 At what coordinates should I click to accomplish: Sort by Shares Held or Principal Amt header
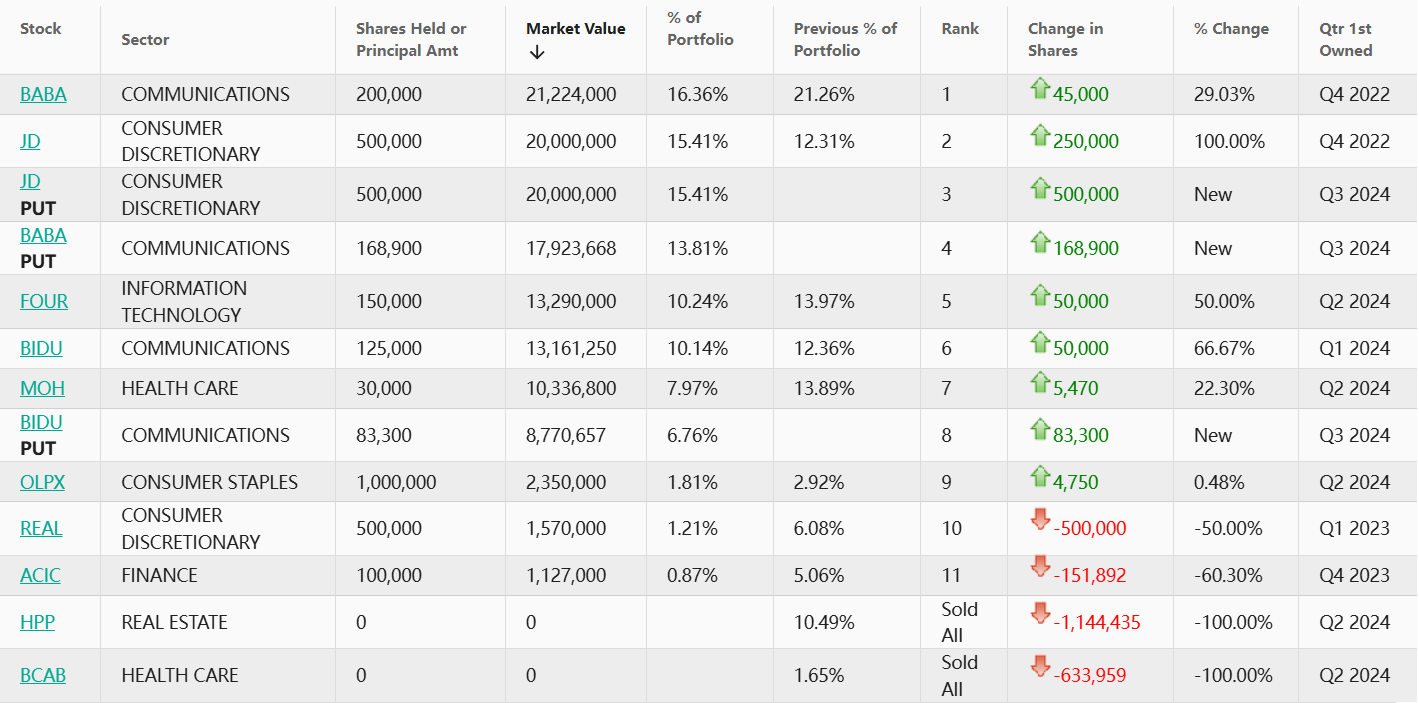pyautogui.click(x=411, y=39)
